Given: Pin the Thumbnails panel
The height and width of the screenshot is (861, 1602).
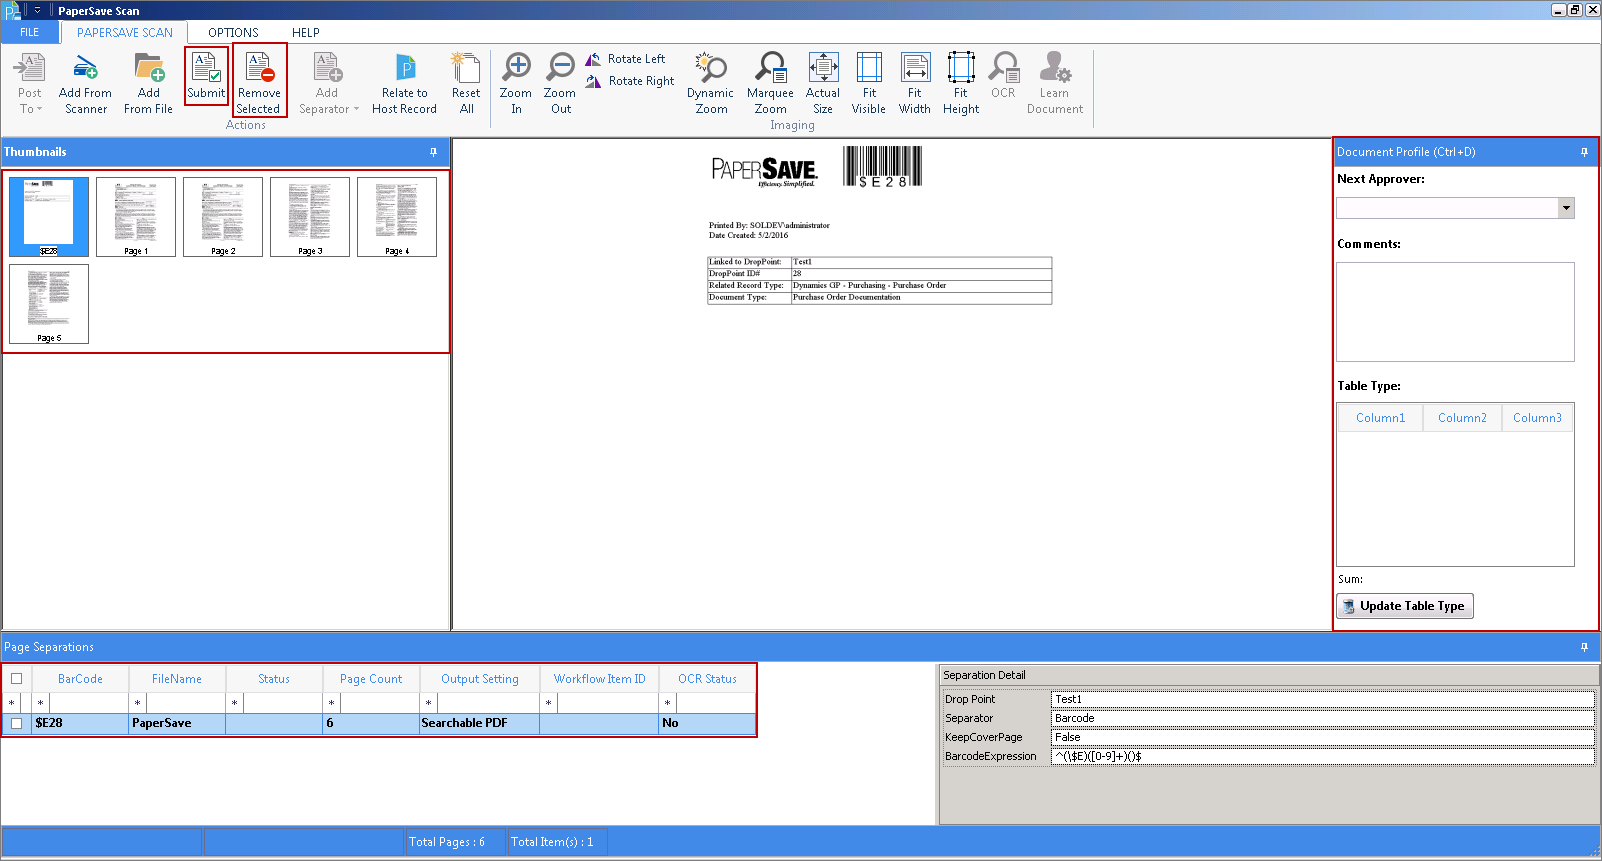Looking at the screenshot, I should point(433,152).
